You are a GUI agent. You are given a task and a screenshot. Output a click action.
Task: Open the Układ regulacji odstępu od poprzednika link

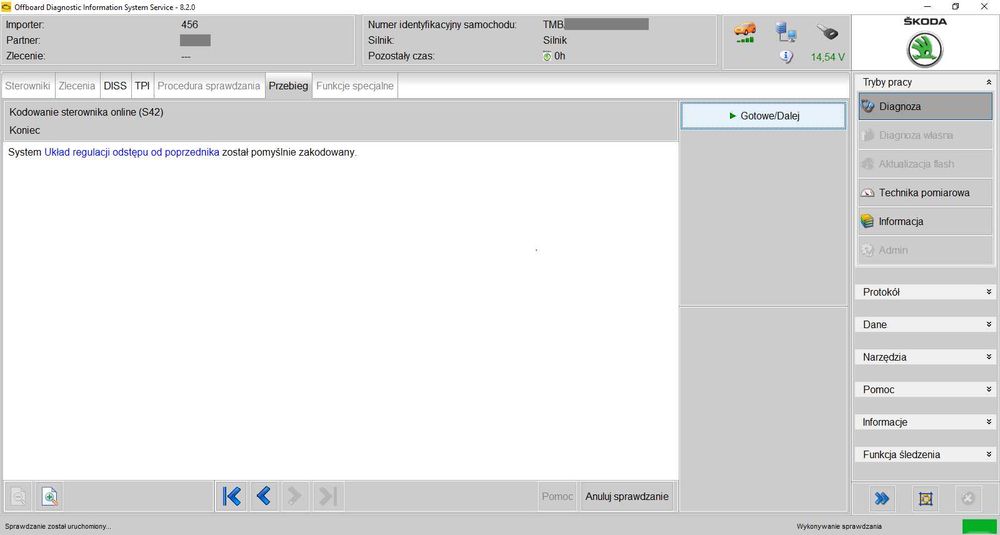(x=132, y=152)
